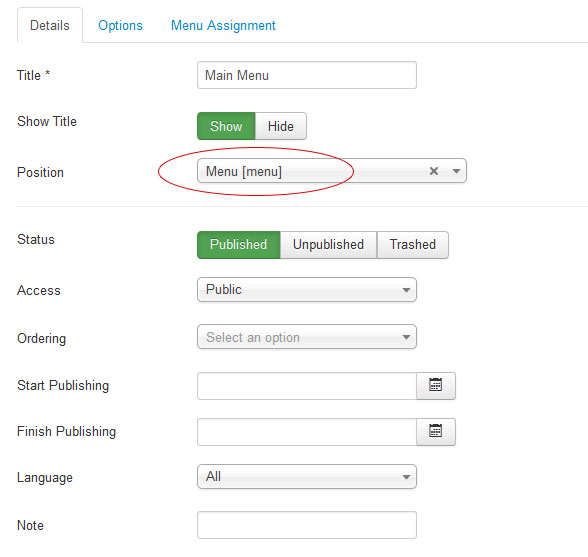Set Show Title to Show
588x557 pixels.
coord(226,126)
